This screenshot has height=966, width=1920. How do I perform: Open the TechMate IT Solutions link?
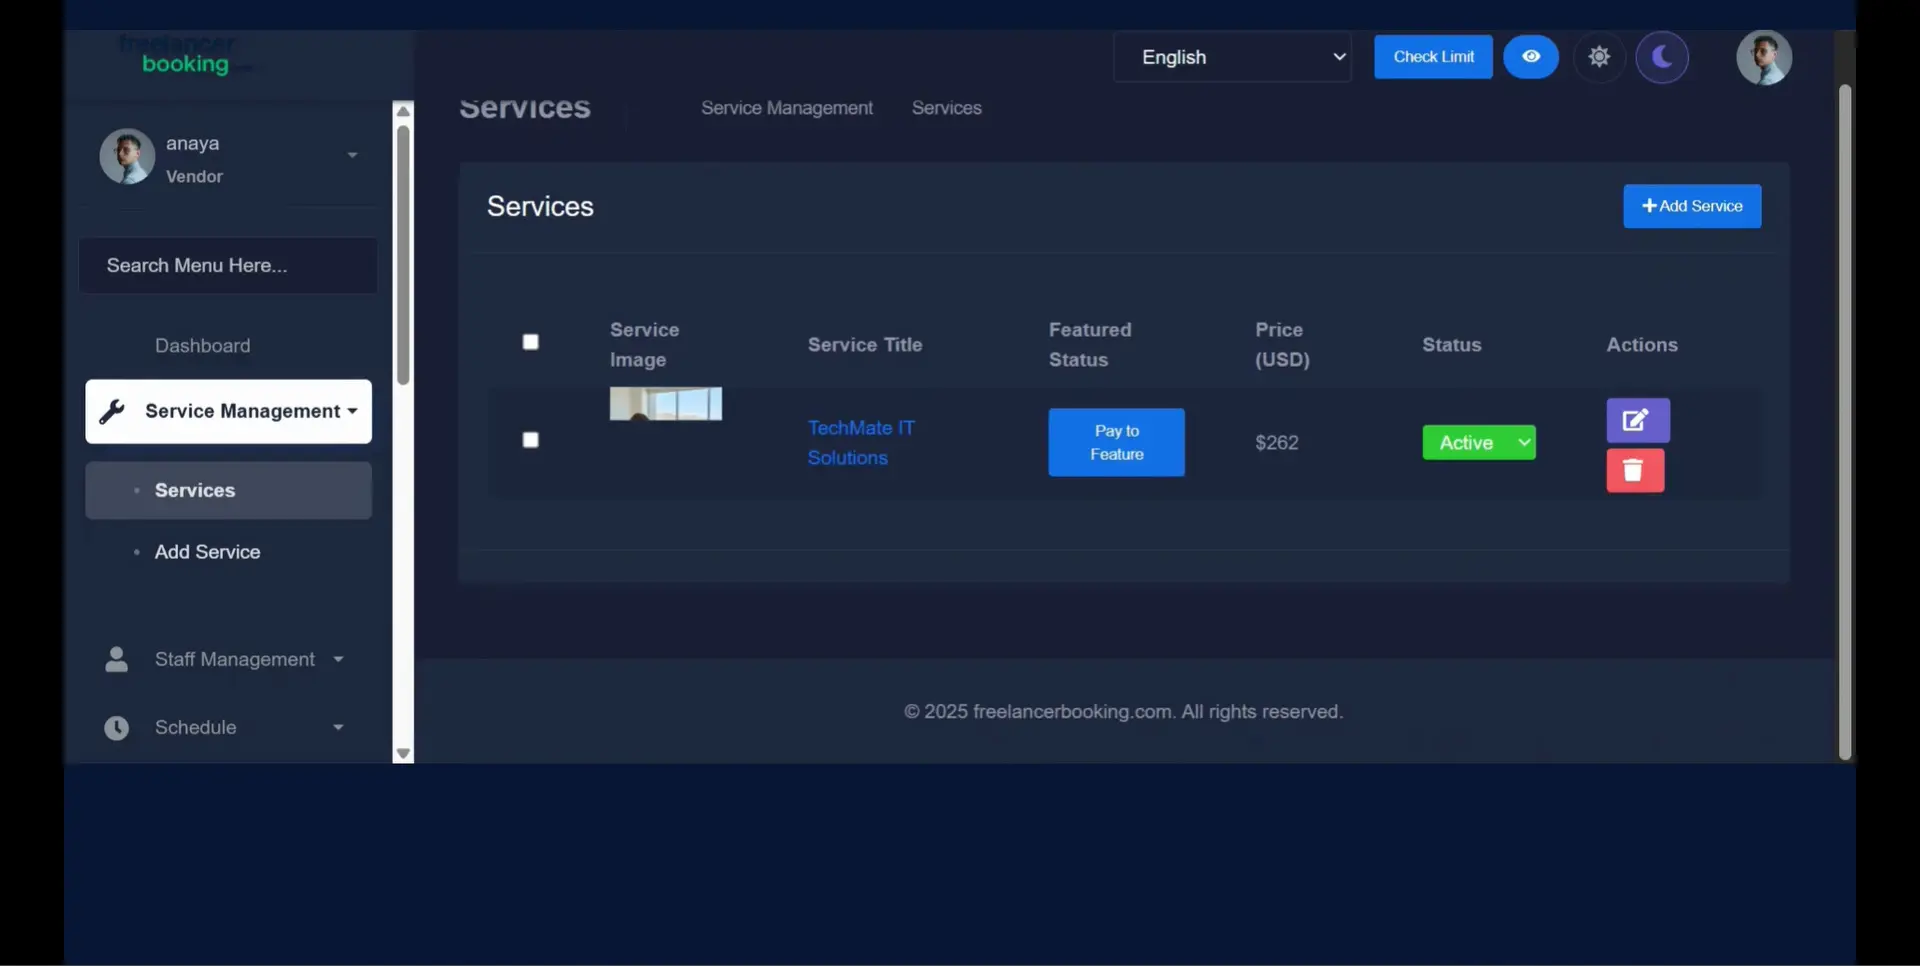pyautogui.click(x=860, y=442)
